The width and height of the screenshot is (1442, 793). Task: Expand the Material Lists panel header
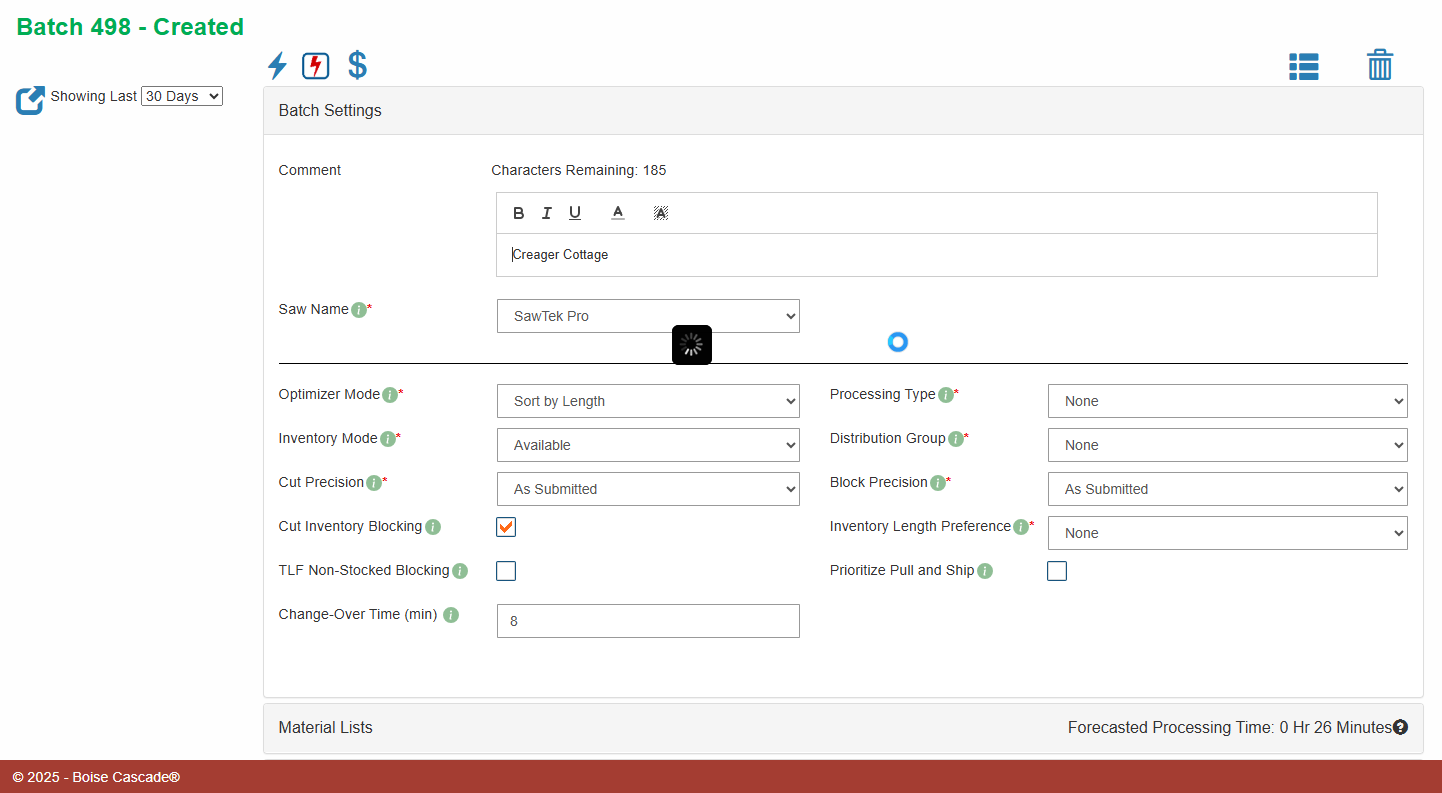tap(843, 728)
